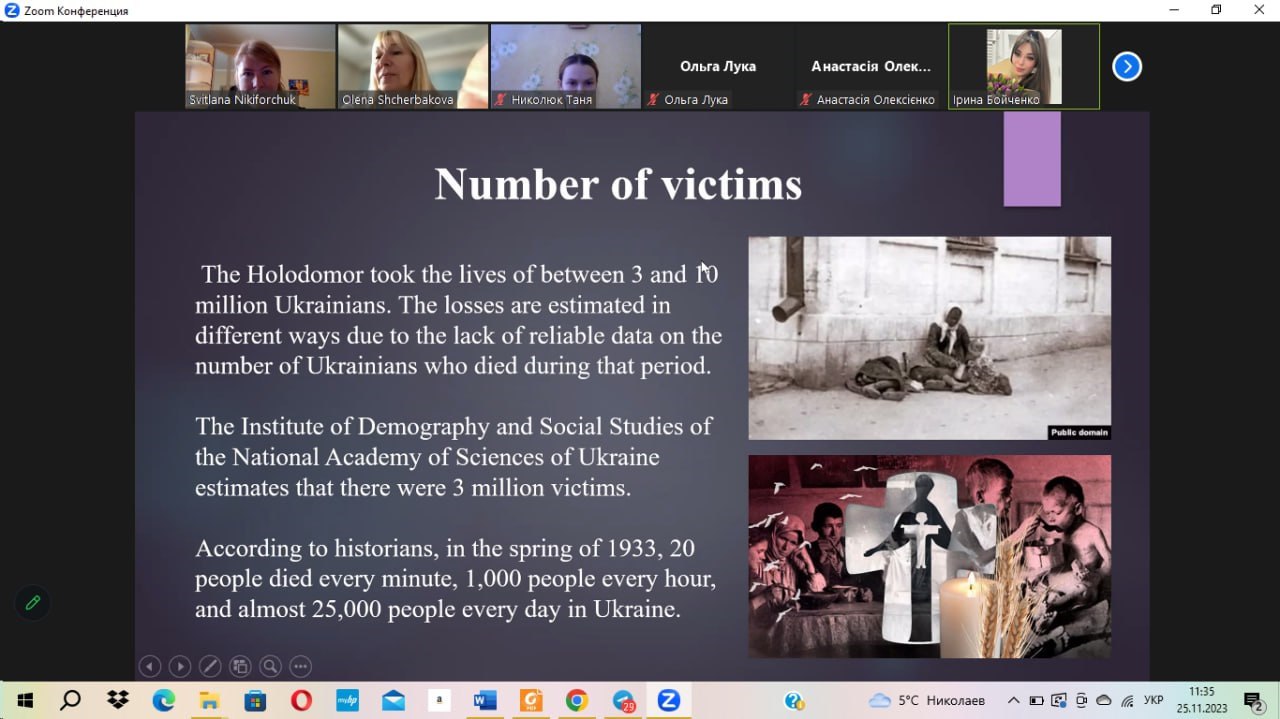The width and height of the screenshot is (1280, 719).
Task: Open Wi-Fi network tray icon
Action: pos(1127,701)
